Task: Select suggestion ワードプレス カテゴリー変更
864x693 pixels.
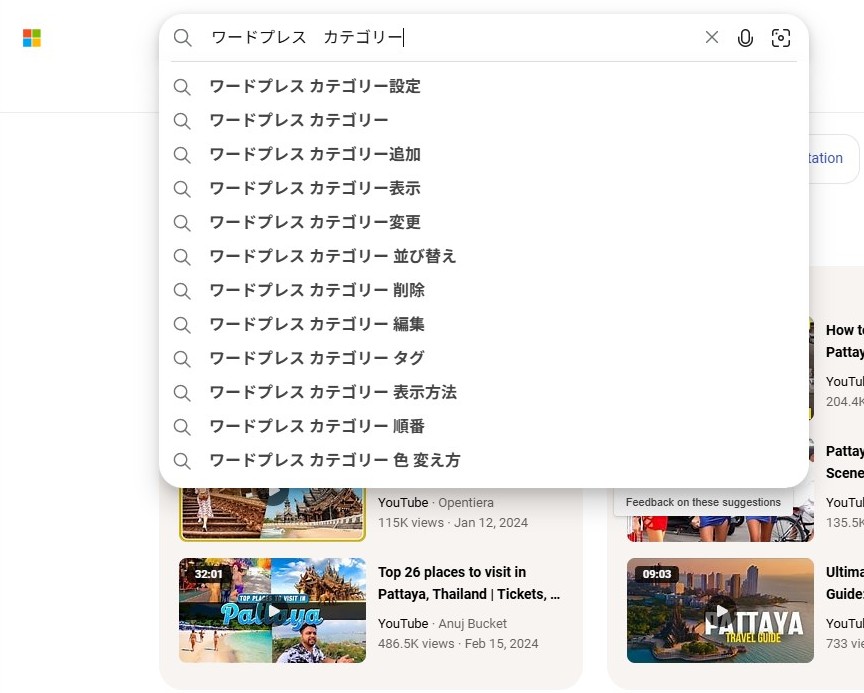Action: [x=315, y=223]
